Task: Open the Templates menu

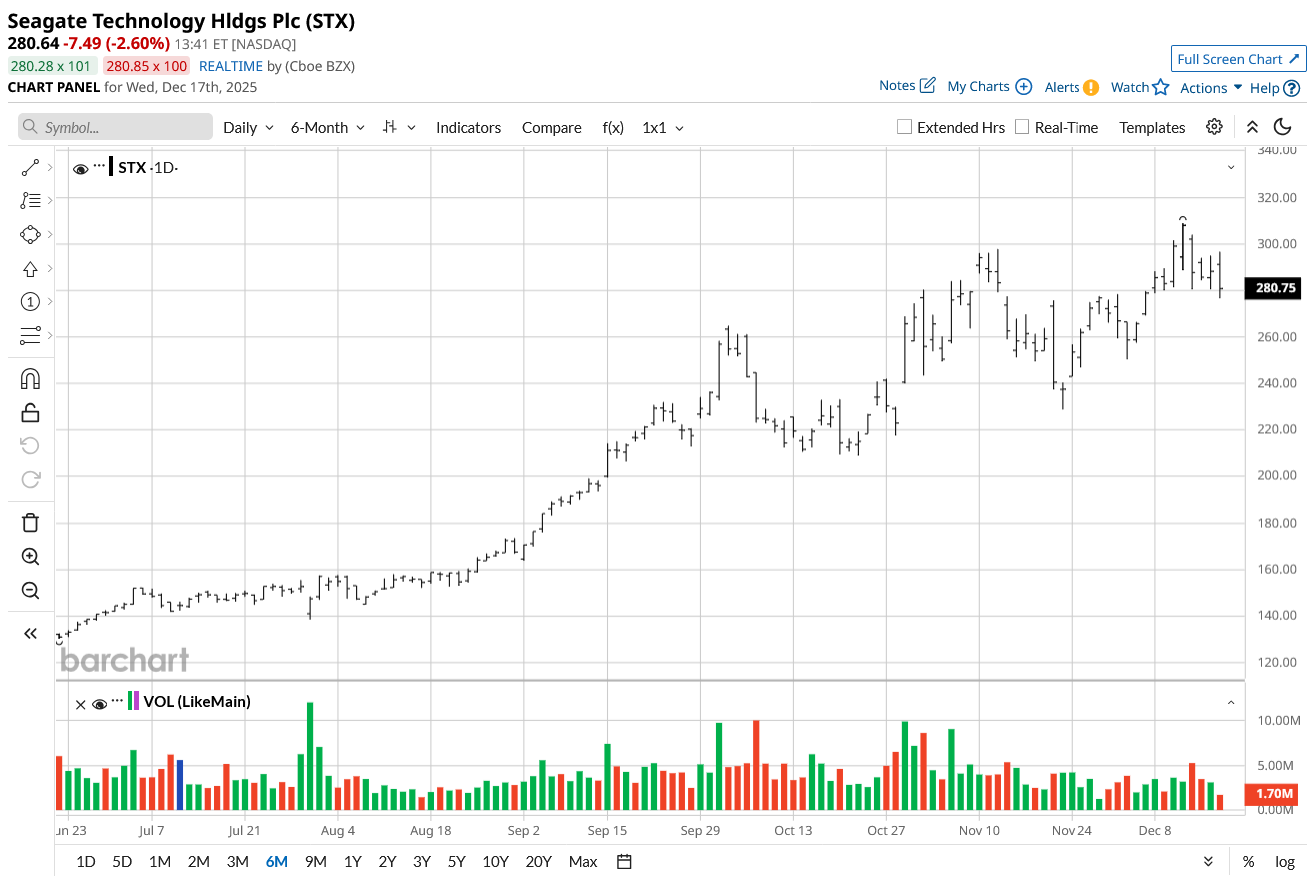Action: 1152,128
